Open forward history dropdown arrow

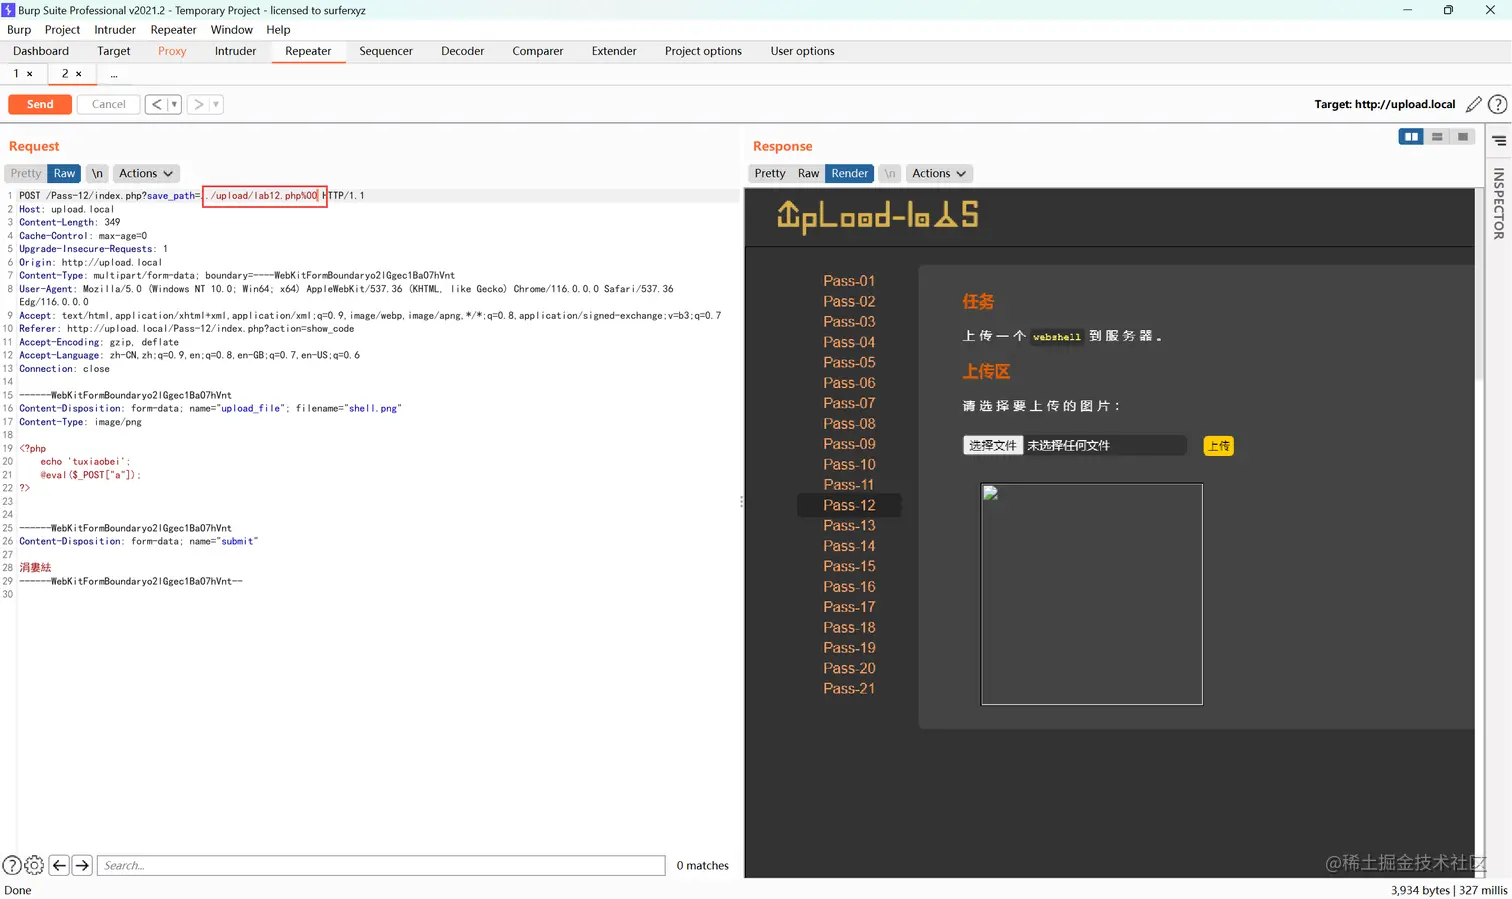click(216, 104)
